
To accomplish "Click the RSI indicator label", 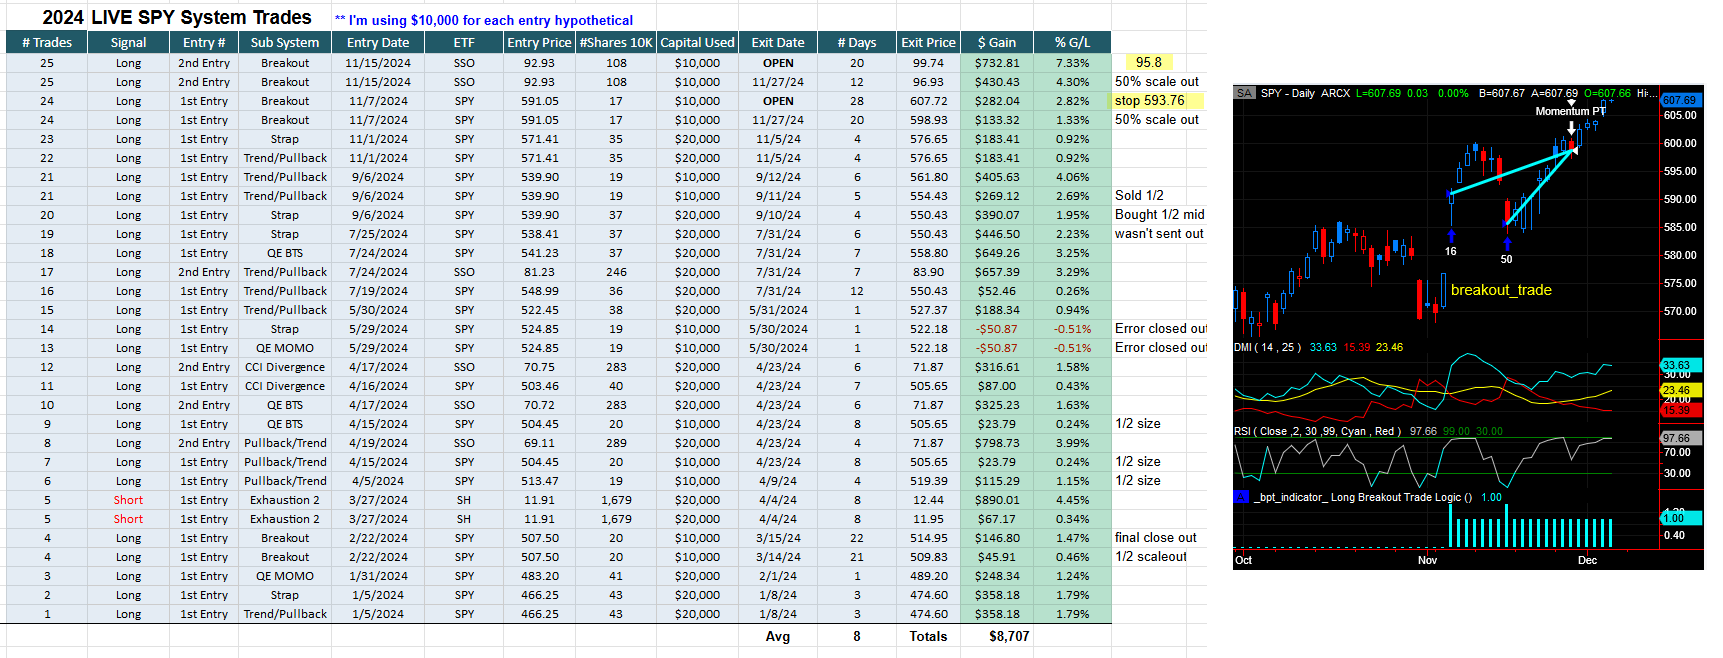I will 1317,431.
